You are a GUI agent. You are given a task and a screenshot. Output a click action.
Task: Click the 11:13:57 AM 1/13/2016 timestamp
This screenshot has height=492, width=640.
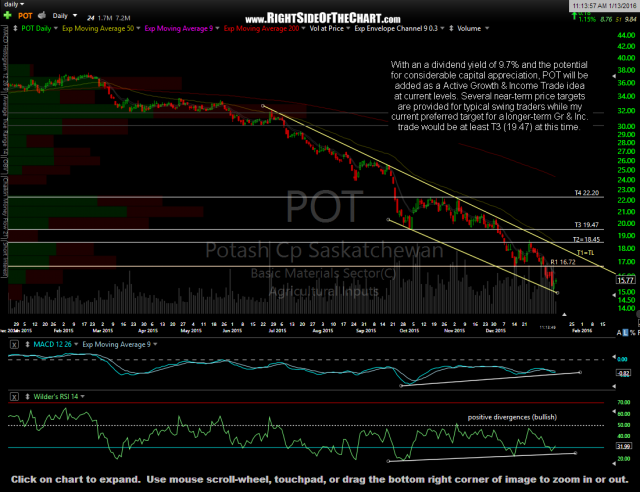click(x=604, y=6)
